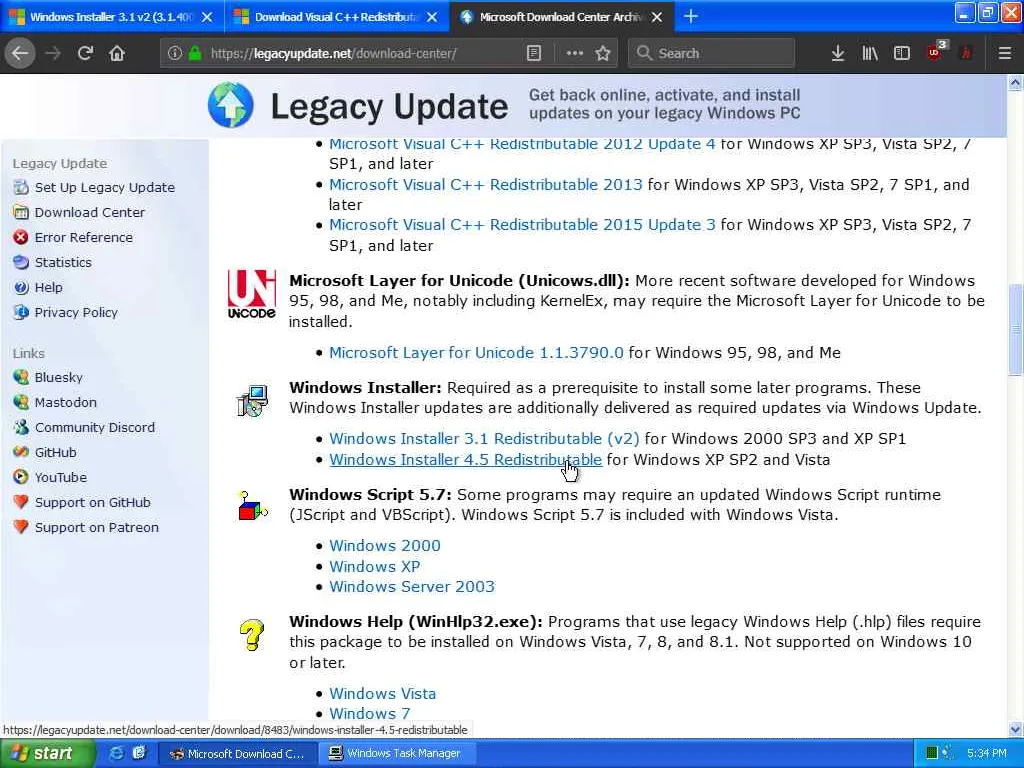This screenshot has width=1024, height=768.
Task: Open Windows Vista WinHlp32 link
Action: 382,694
